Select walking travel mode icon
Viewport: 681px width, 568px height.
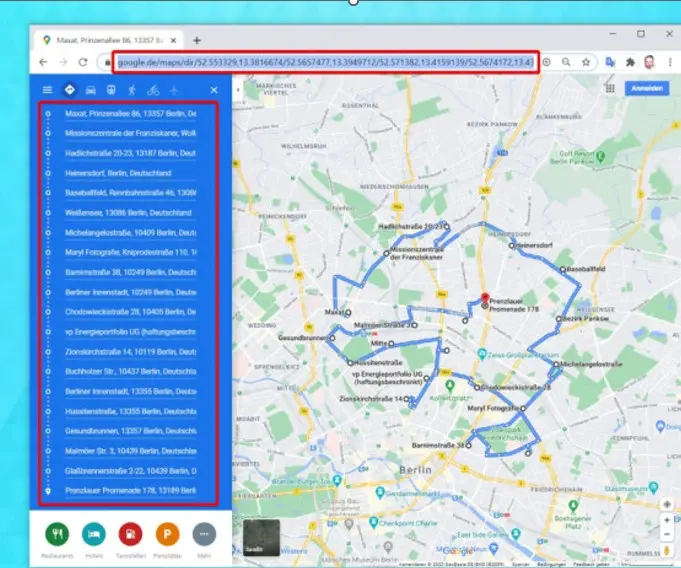(x=132, y=90)
